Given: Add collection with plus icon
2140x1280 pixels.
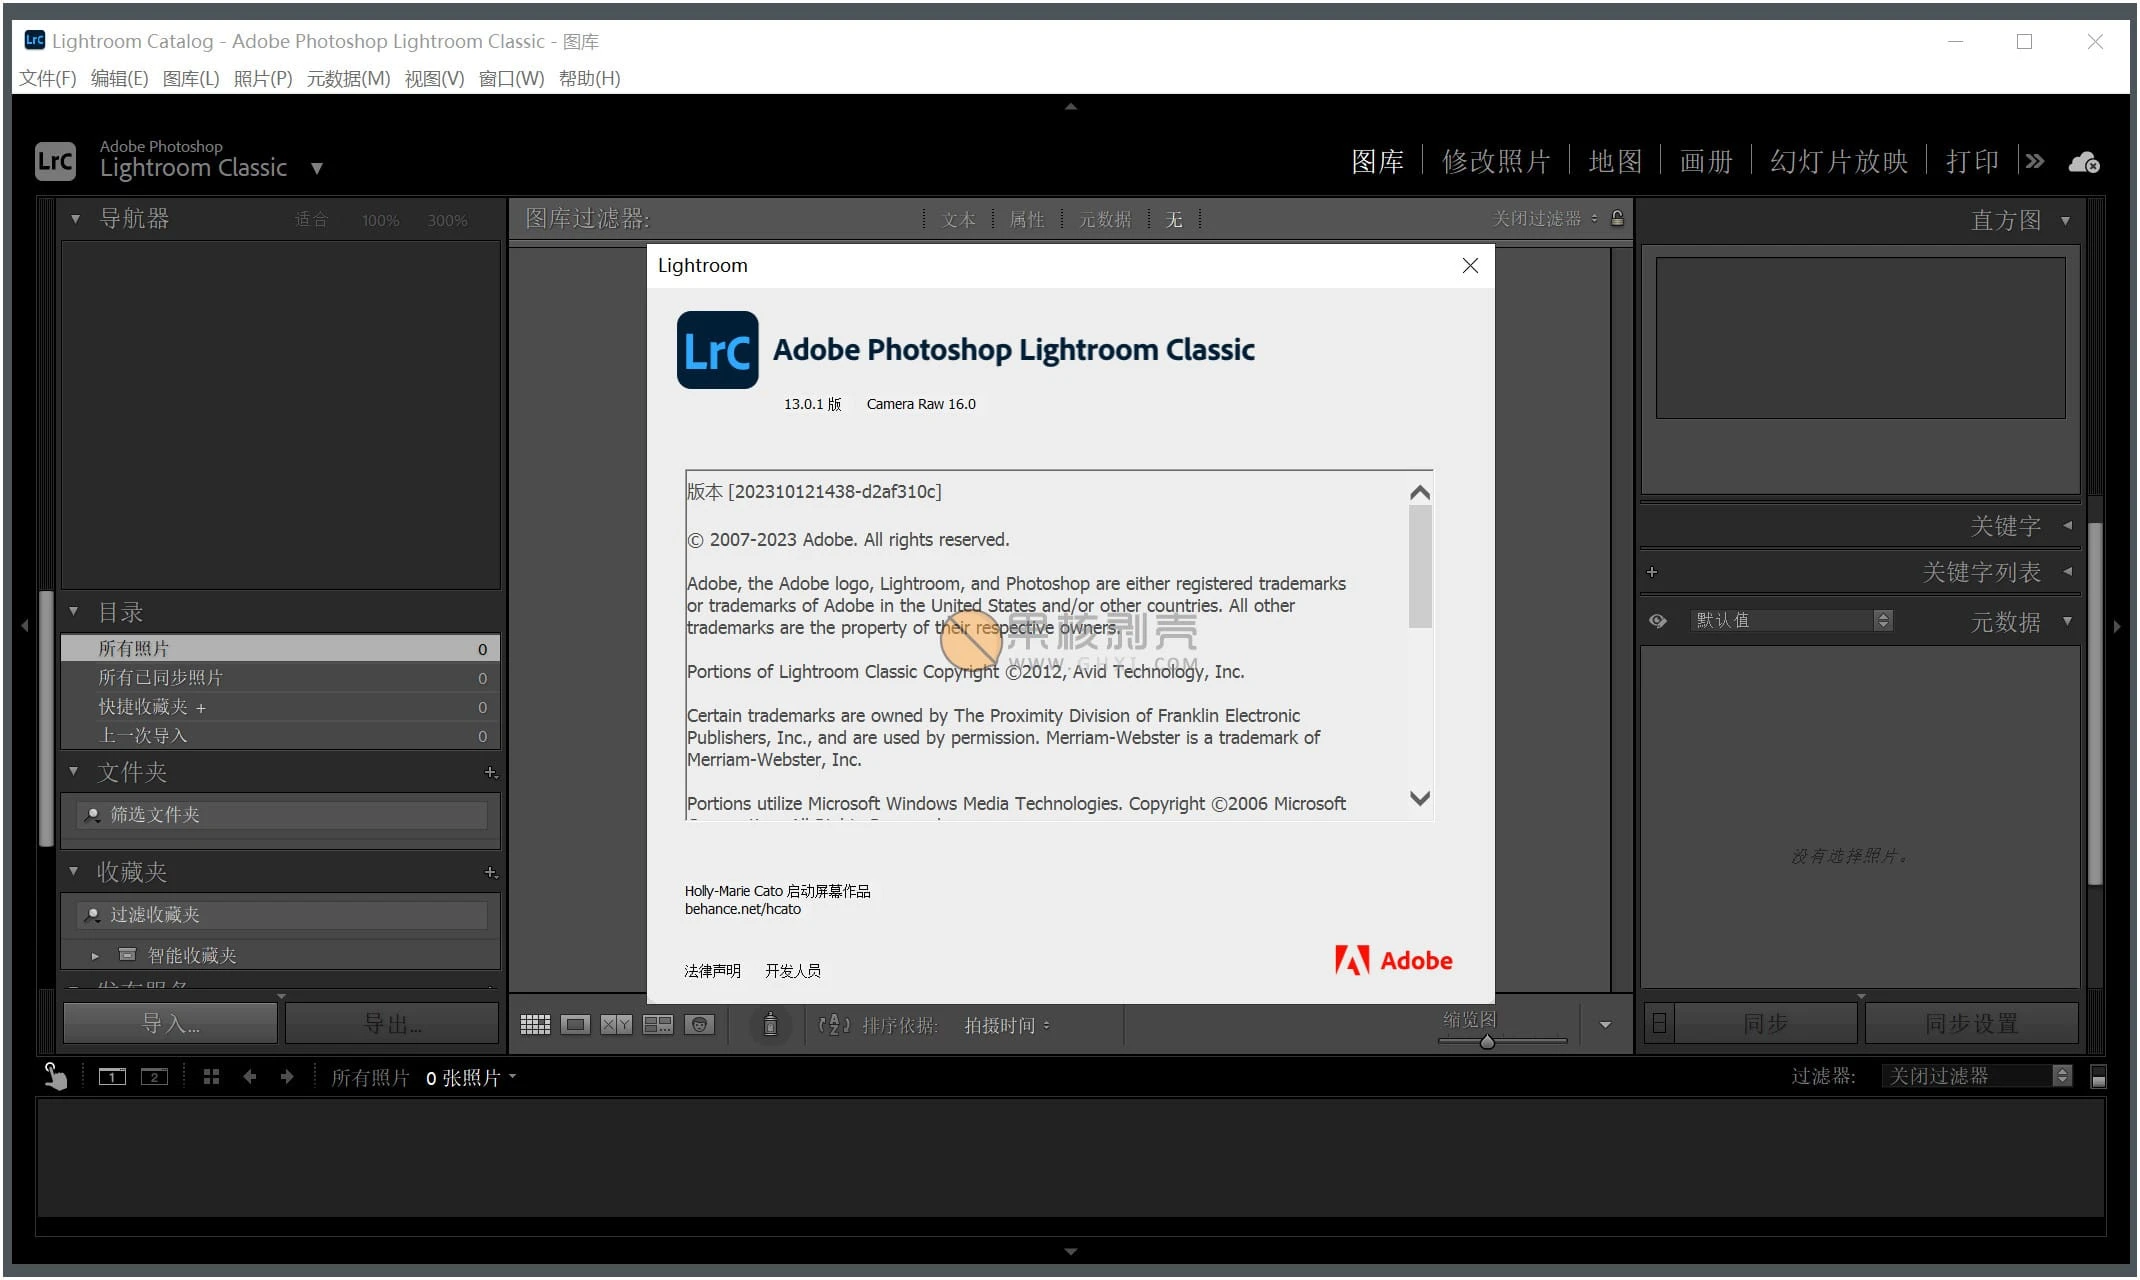Looking at the screenshot, I should 490,872.
